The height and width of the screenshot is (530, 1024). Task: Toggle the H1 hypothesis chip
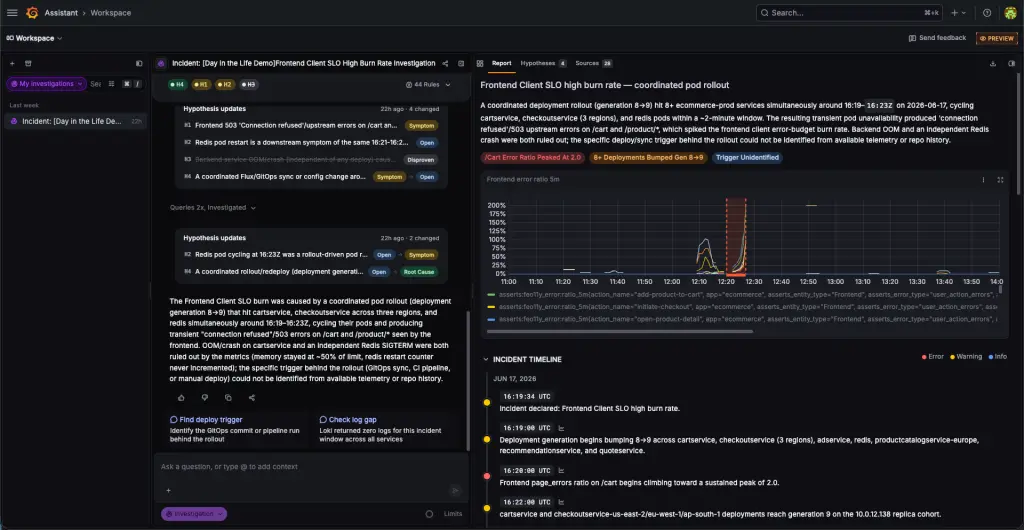200,84
